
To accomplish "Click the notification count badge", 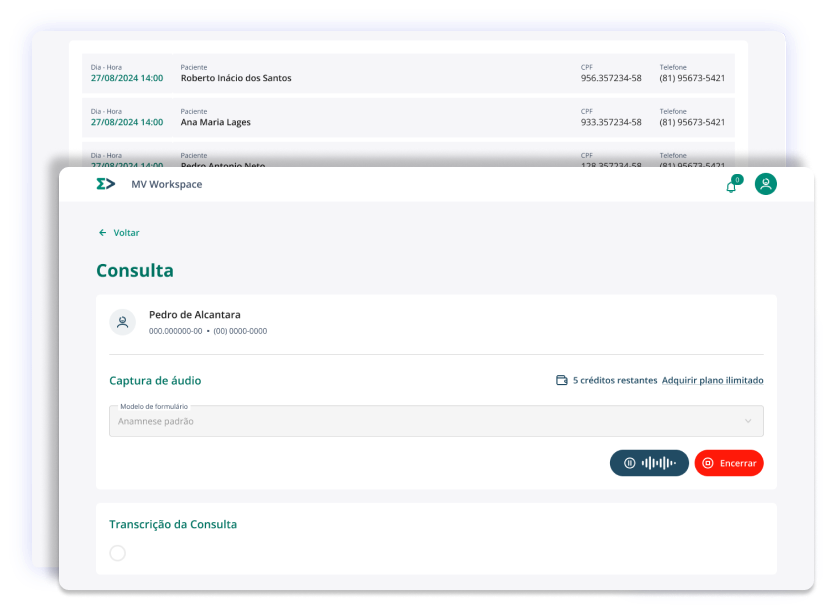I will coord(737,179).
